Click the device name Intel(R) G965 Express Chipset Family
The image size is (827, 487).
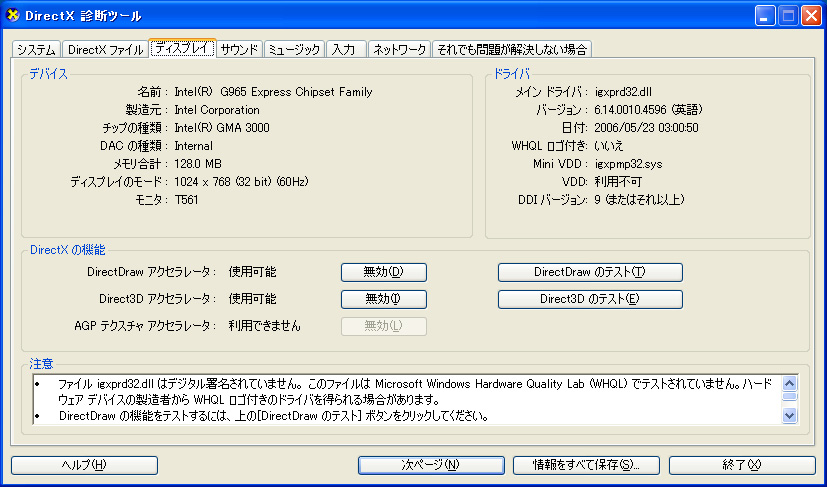point(273,92)
